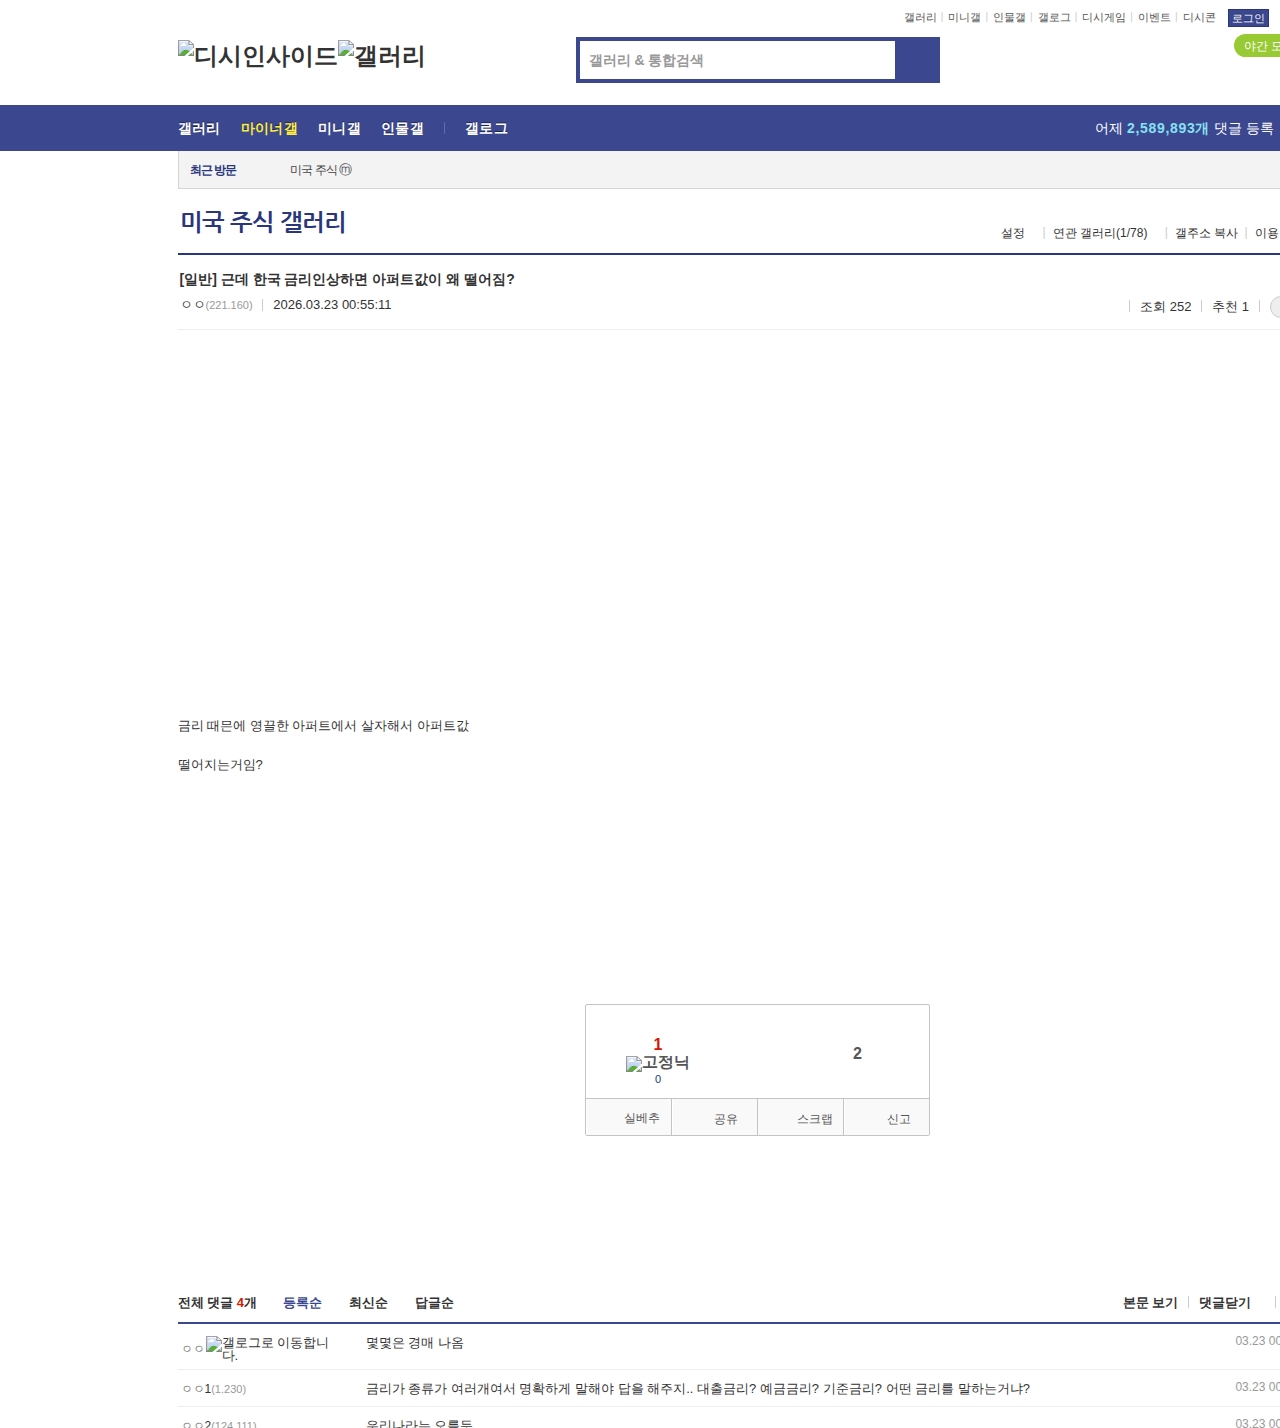
Task: Select 인물갤 in the navigation bar
Action: click(x=402, y=128)
